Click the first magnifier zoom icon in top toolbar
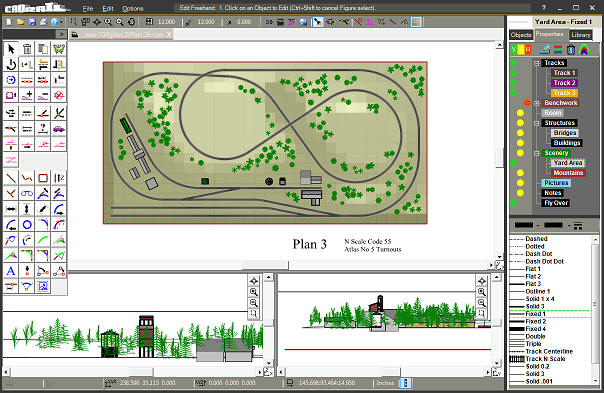Viewport: 604px width, 393px height. click(109, 22)
